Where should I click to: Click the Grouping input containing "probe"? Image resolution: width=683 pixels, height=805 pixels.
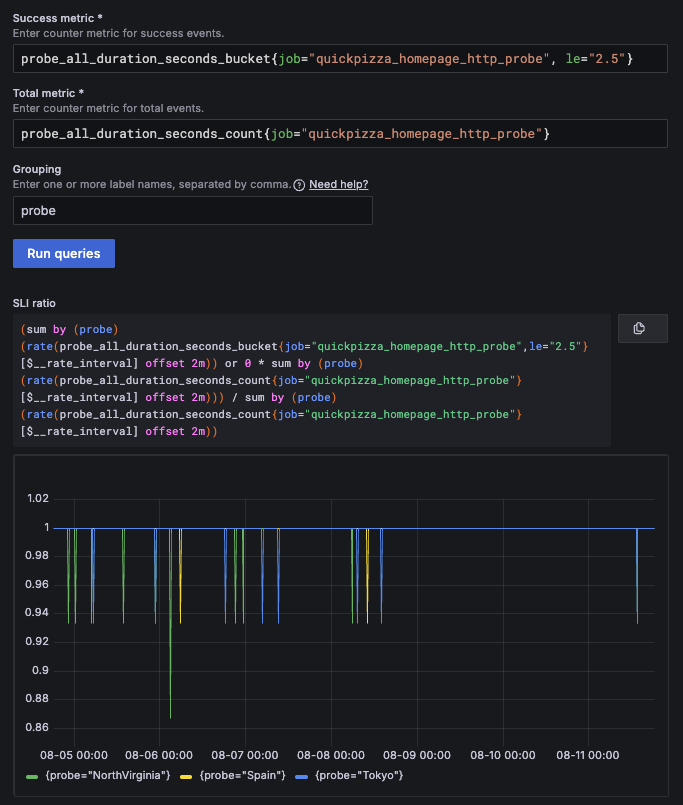pyautogui.click(x=190, y=210)
